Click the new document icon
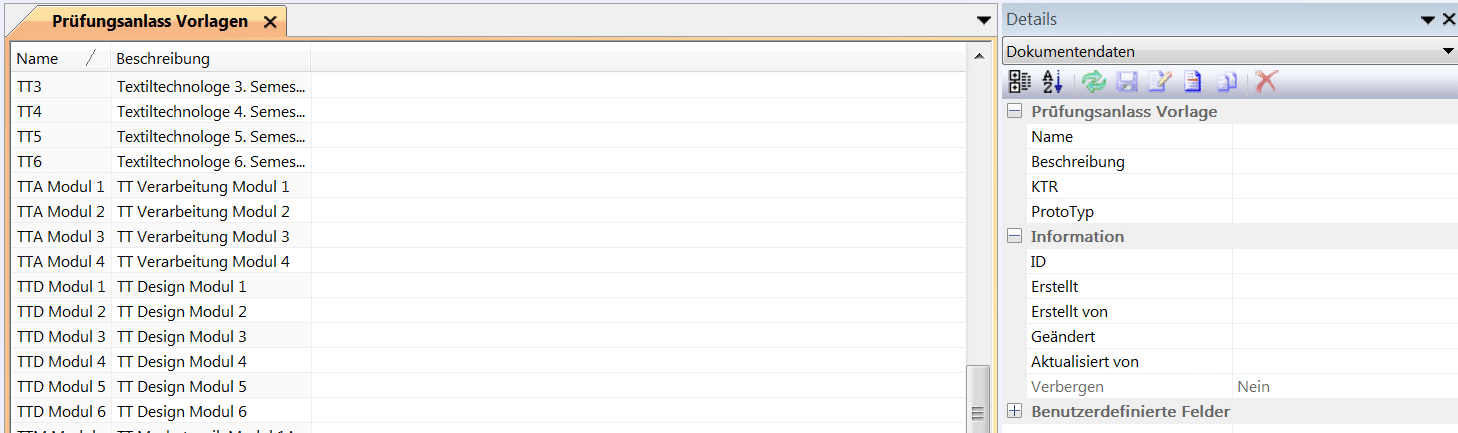The width and height of the screenshot is (1458, 433). click(1193, 82)
